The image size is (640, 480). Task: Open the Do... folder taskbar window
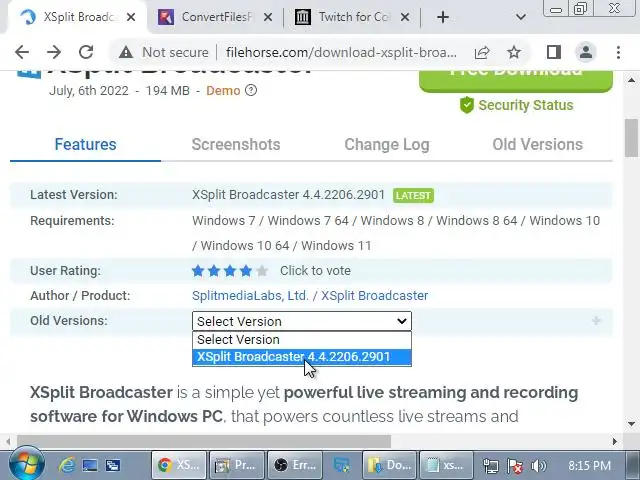pos(389,464)
